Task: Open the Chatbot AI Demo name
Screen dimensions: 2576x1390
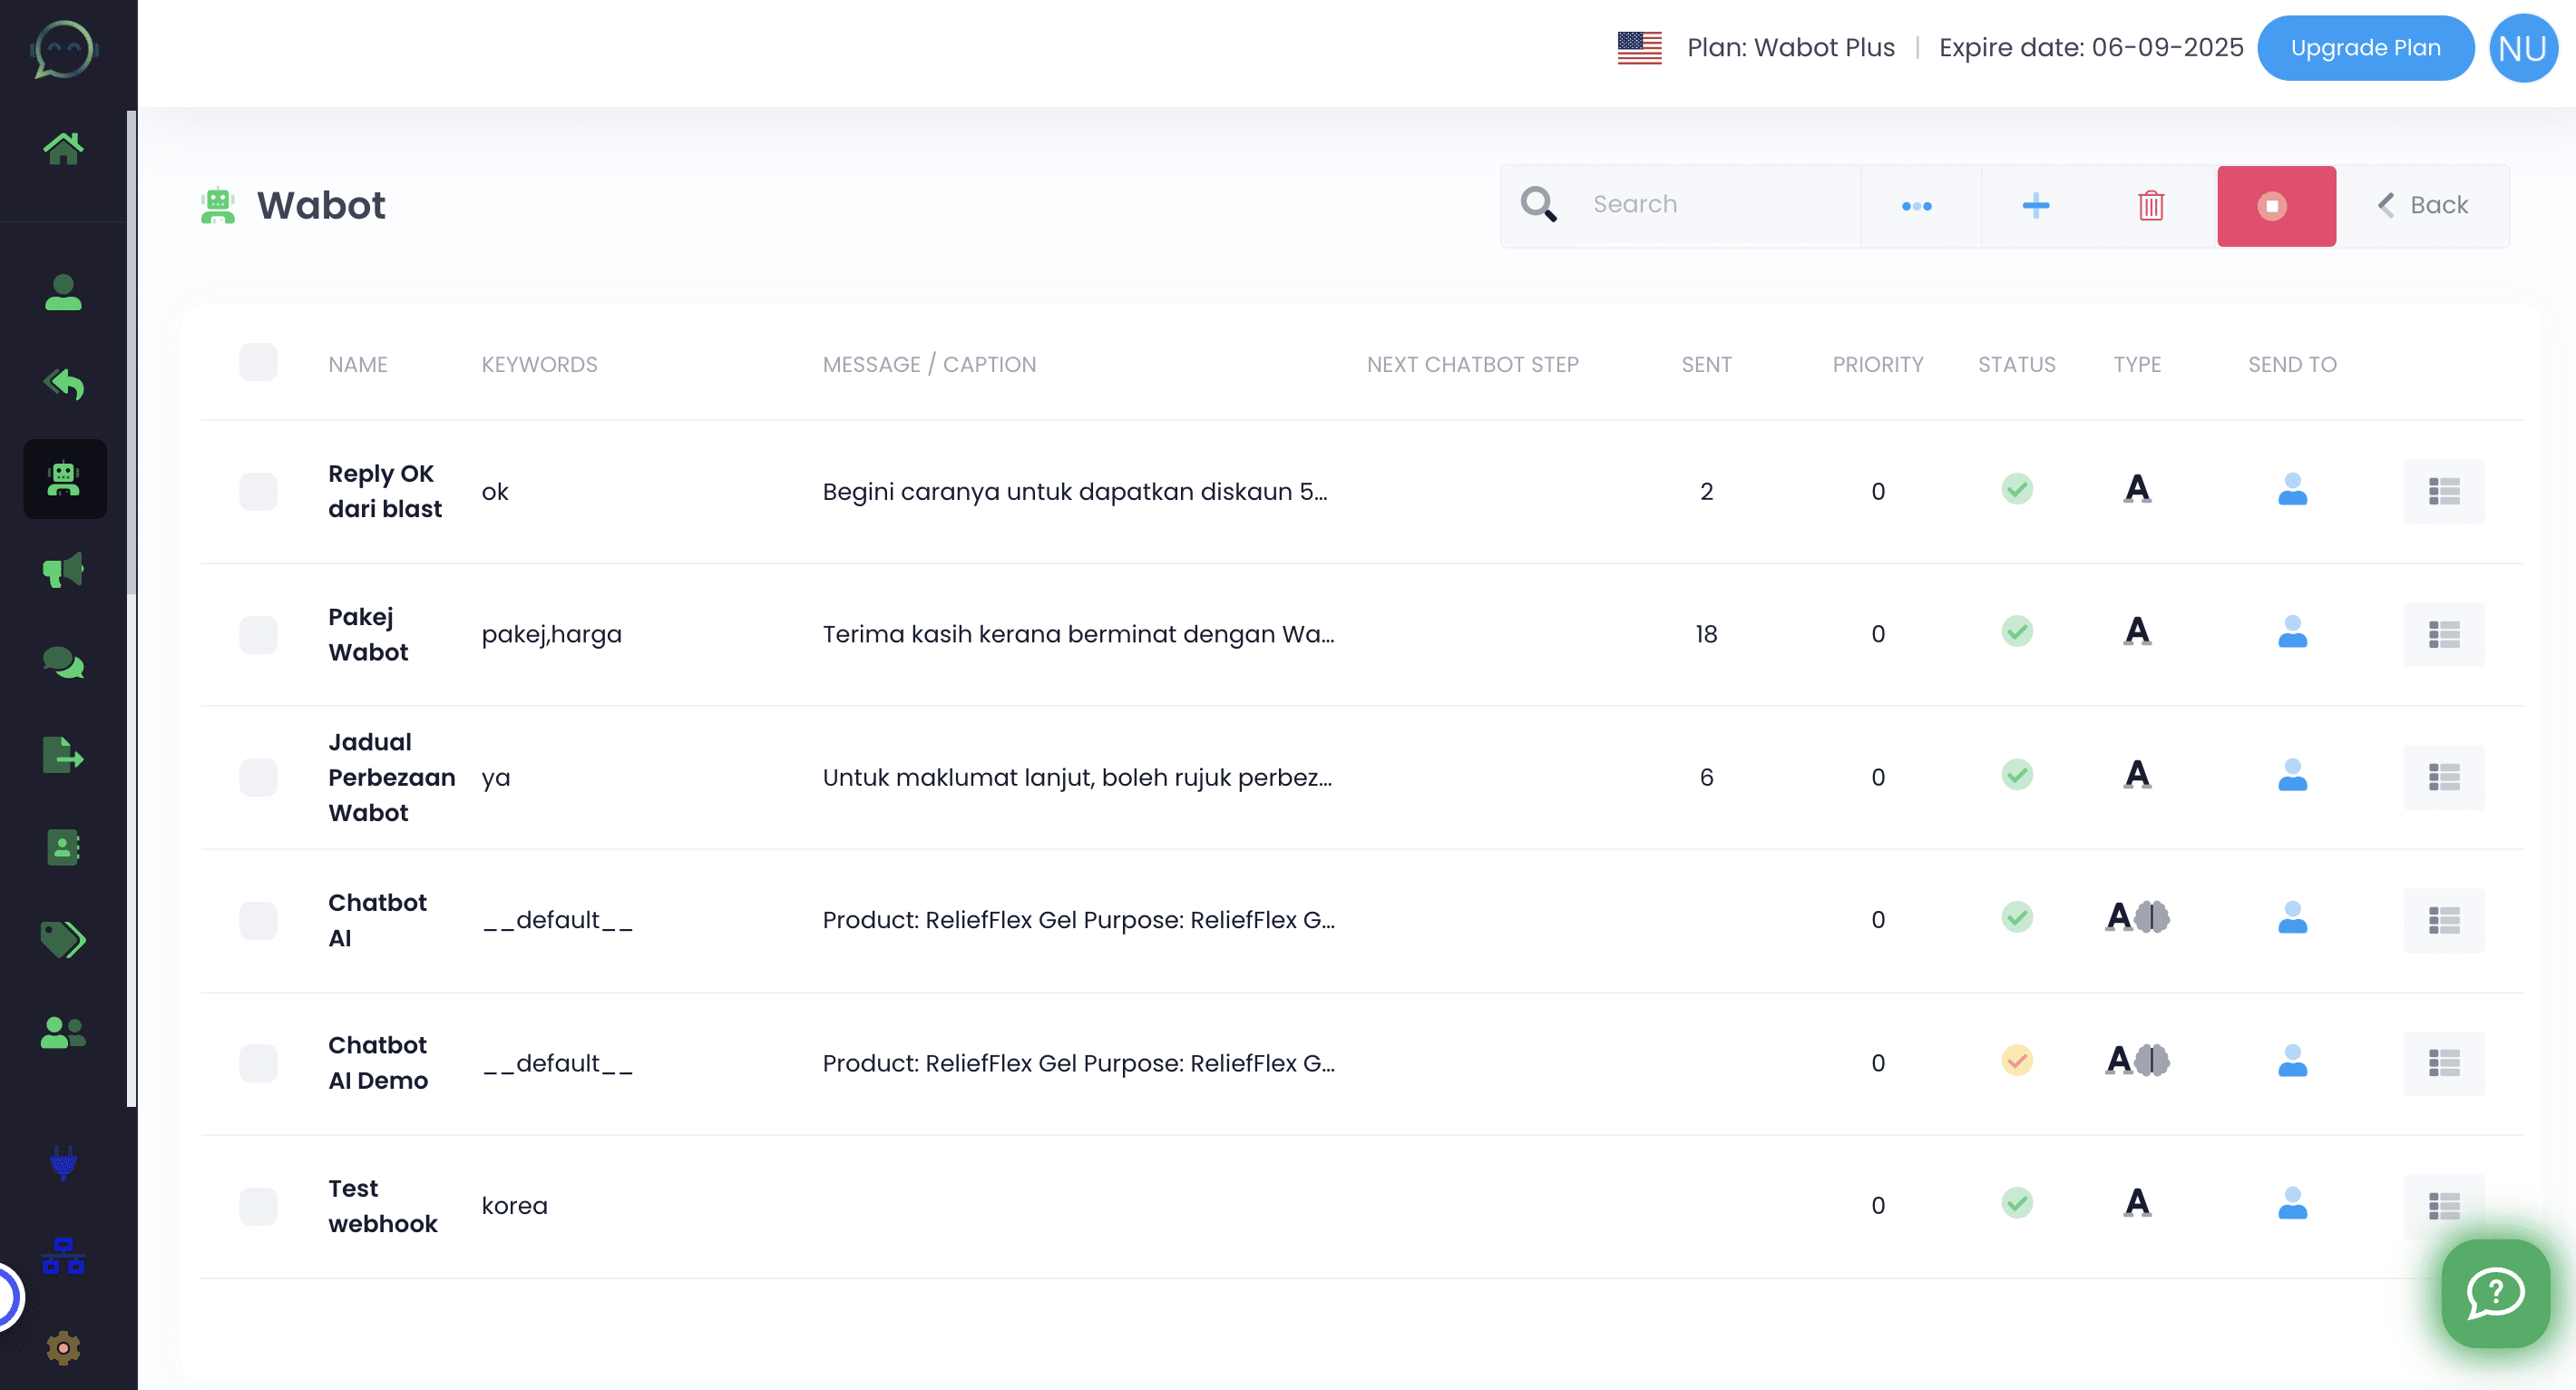Action: pyautogui.click(x=378, y=1063)
